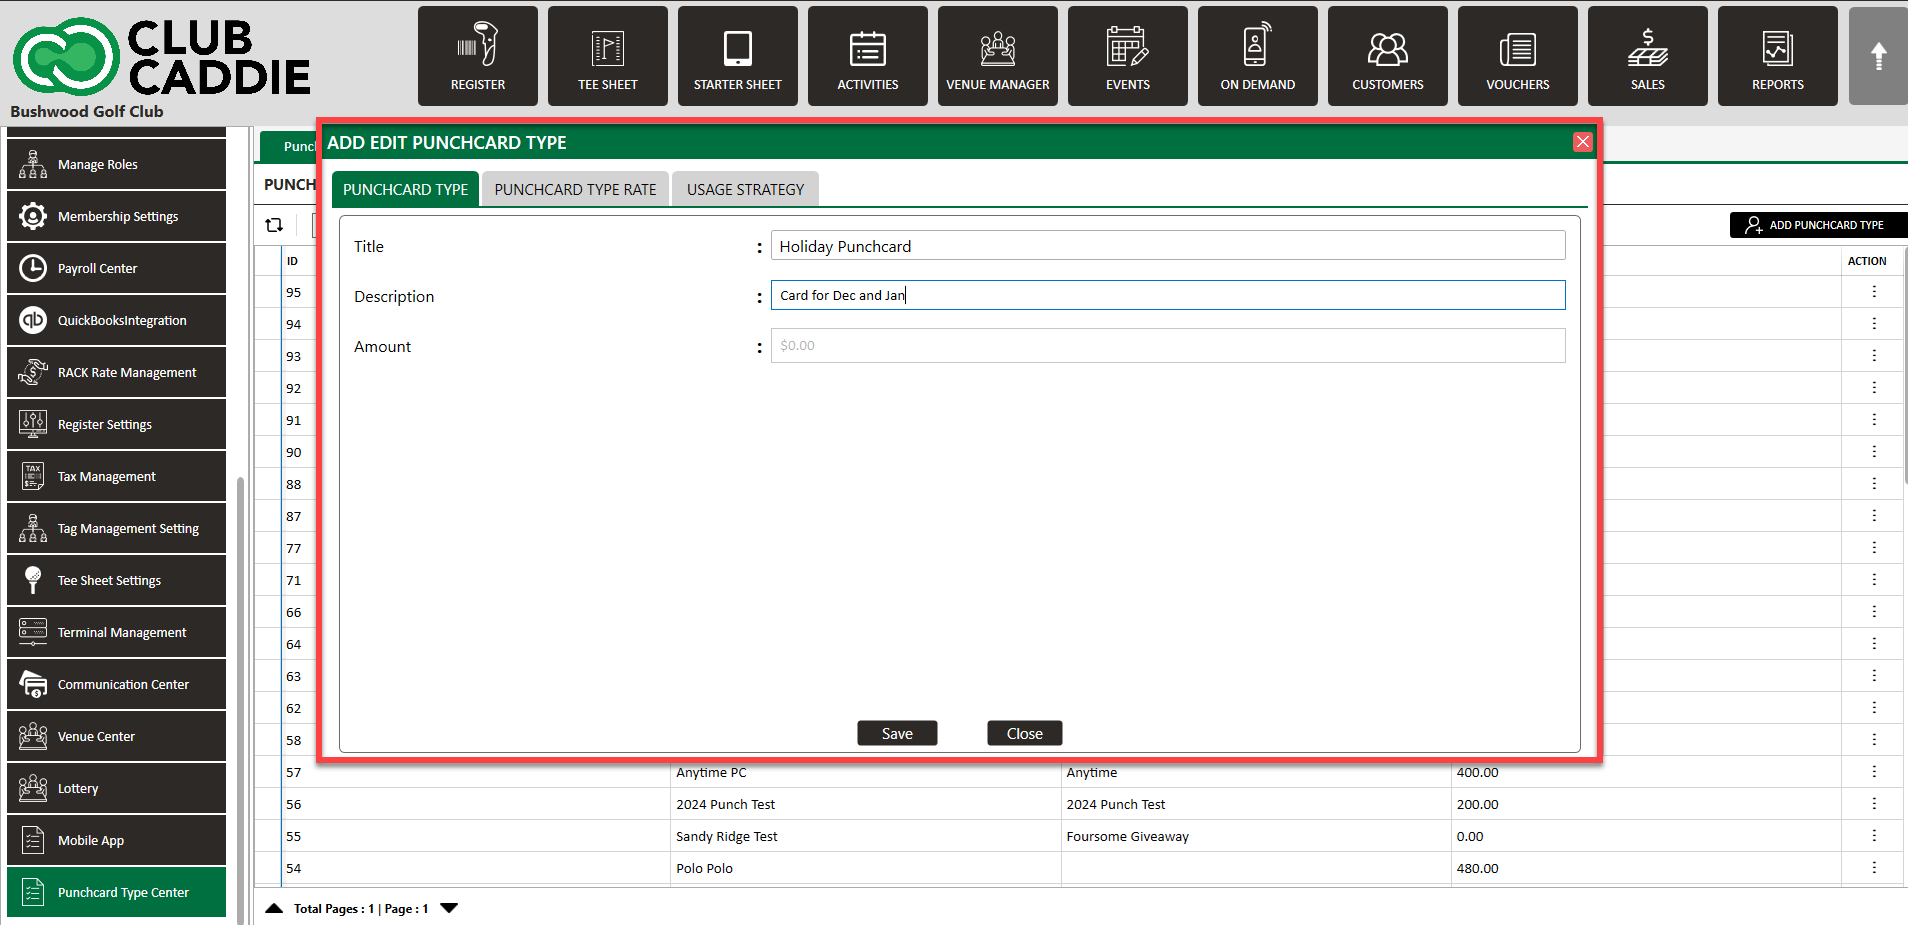The height and width of the screenshot is (925, 1908).
Task: Click the scroll-up arrow button at top right
Action: (x=1878, y=56)
